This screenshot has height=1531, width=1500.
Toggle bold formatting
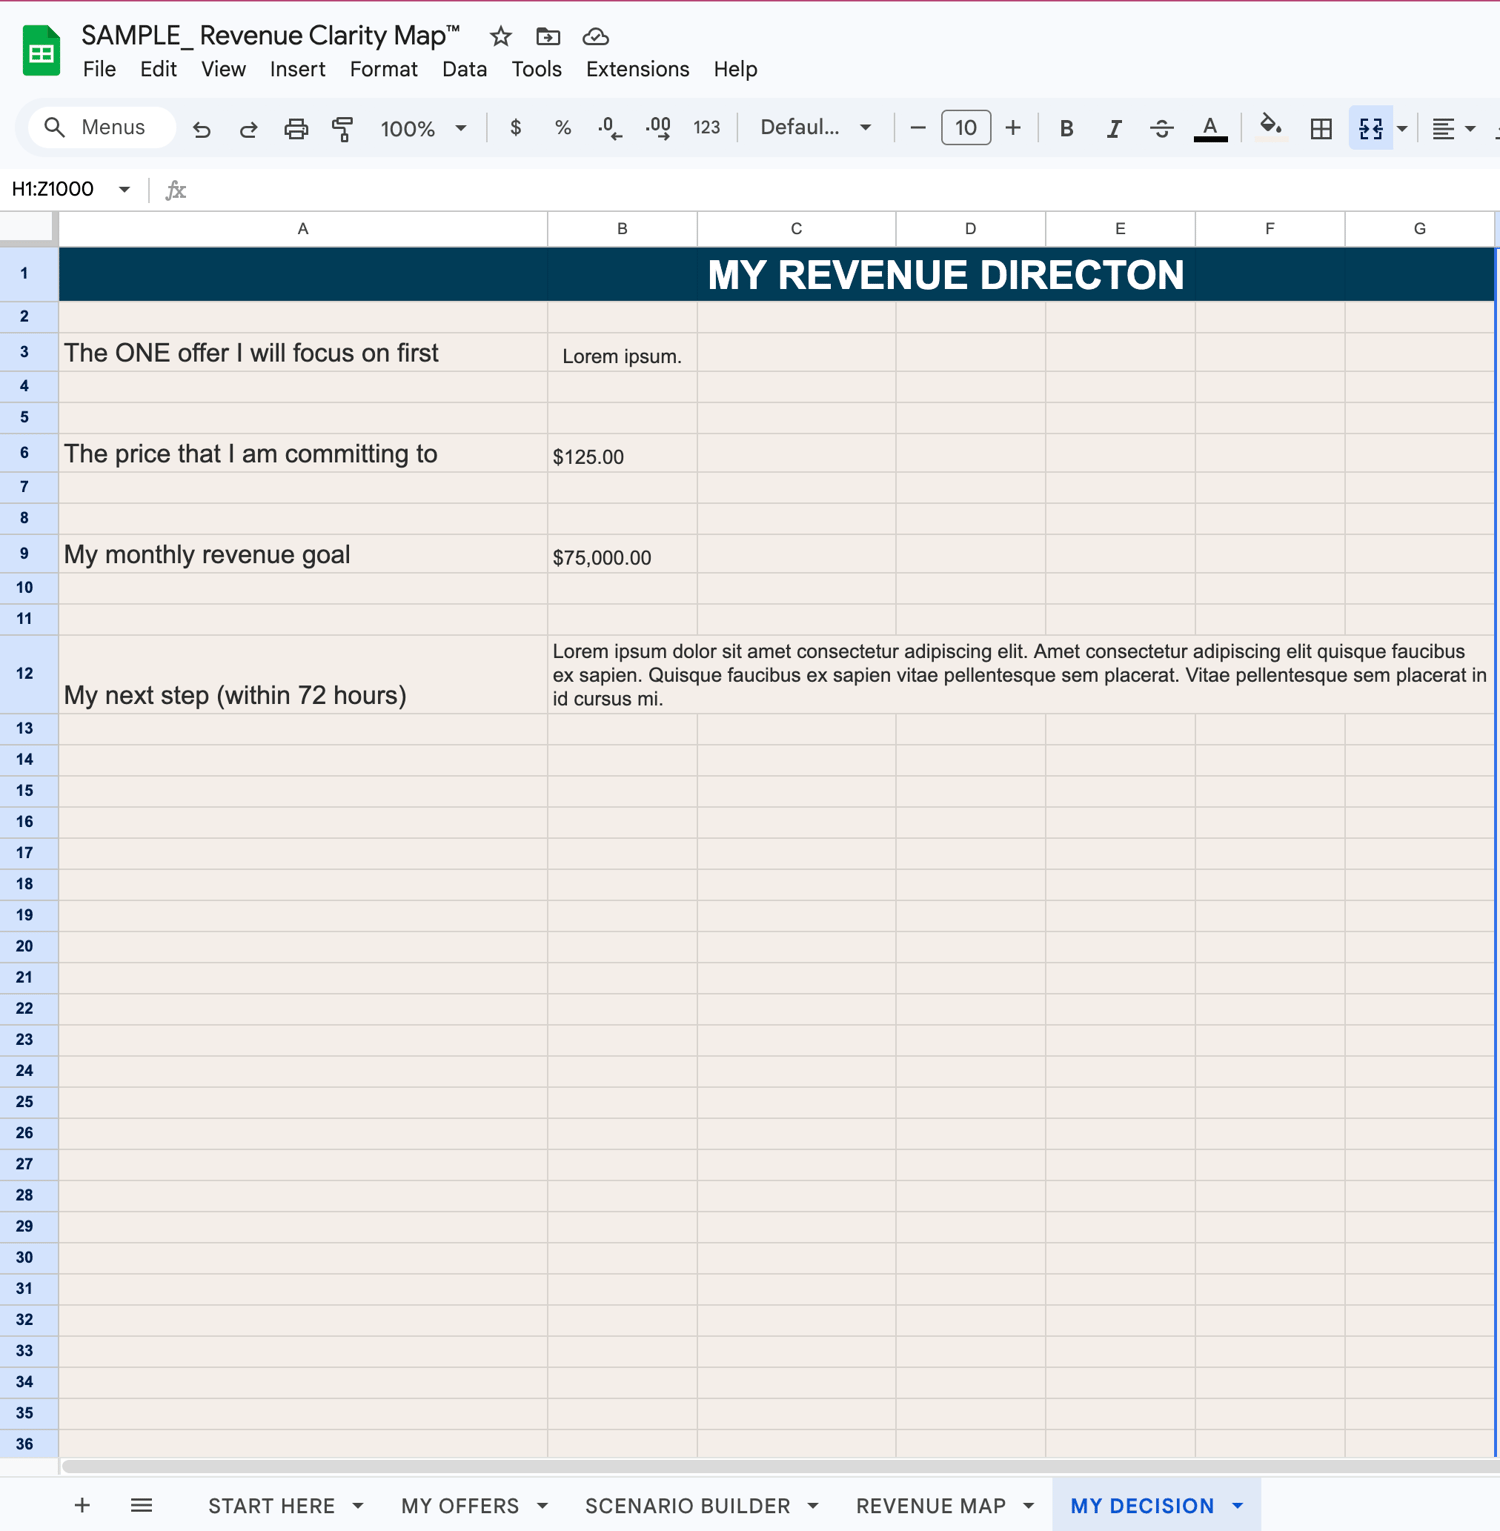pyautogui.click(x=1066, y=128)
